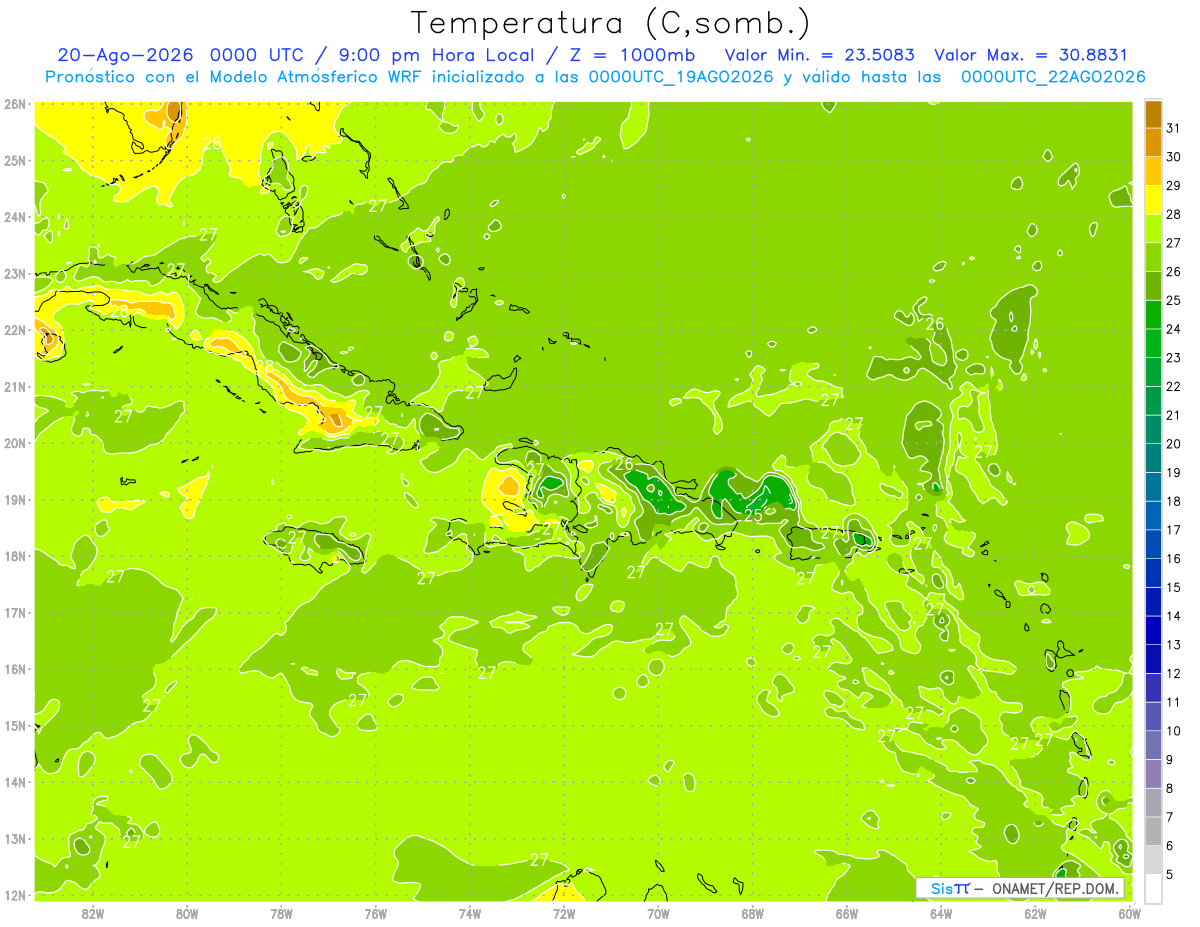Click the 24N latitude axis label
This screenshot has height=927, width=1200.
tap(15, 217)
